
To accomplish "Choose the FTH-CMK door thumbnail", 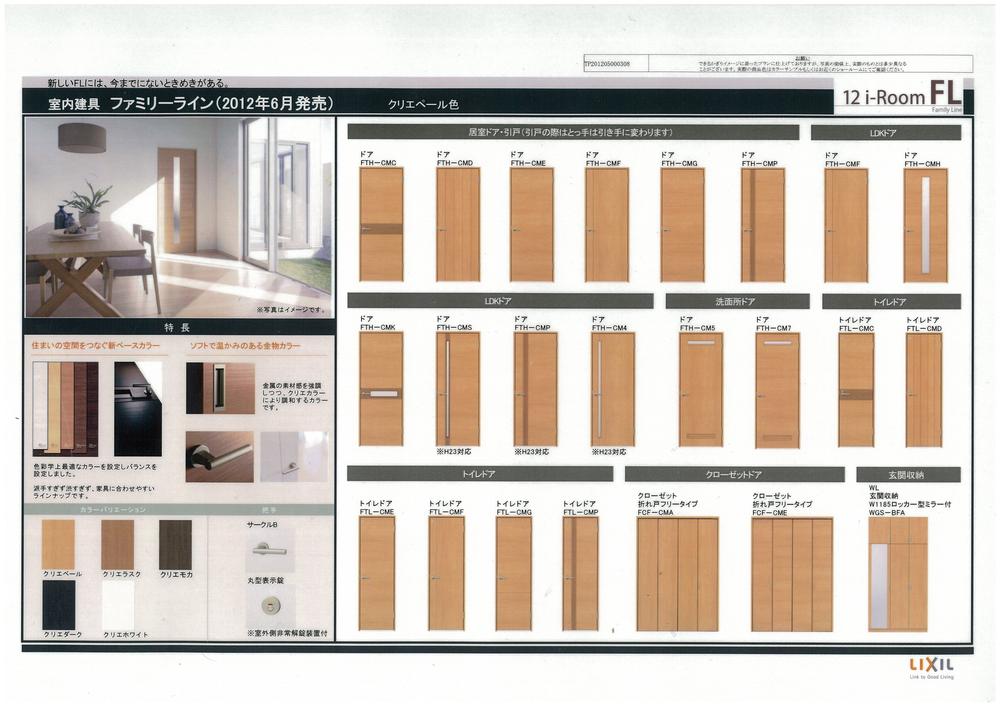I will [x=381, y=389].
